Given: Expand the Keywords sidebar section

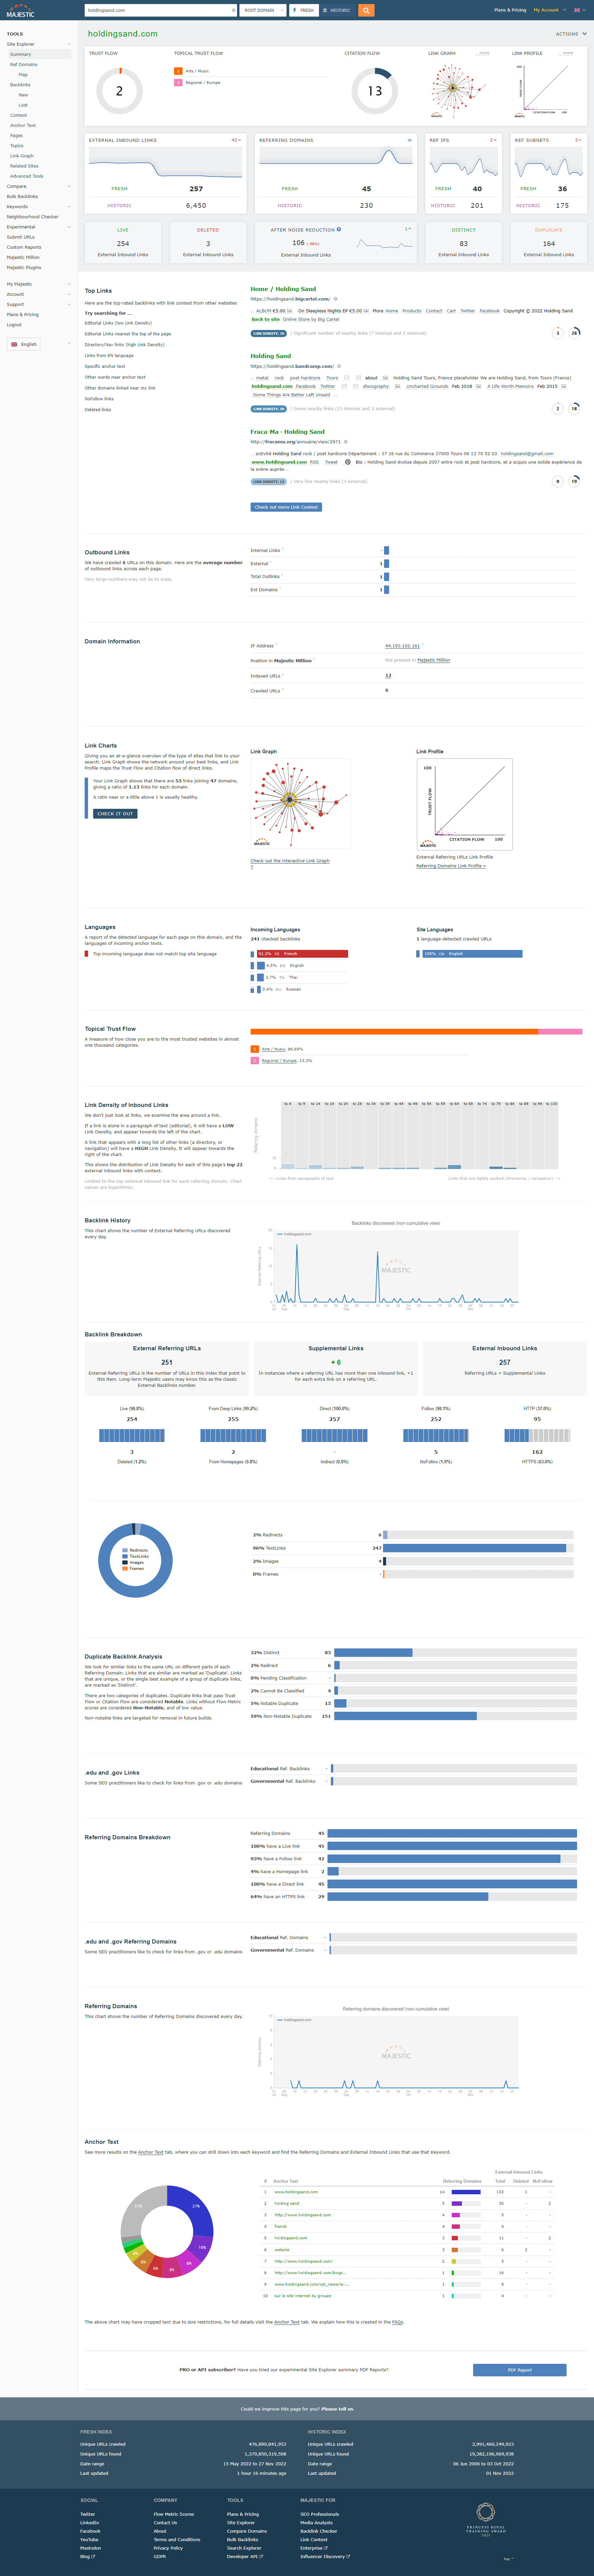Looking at the screenshot, I should 69,207.
